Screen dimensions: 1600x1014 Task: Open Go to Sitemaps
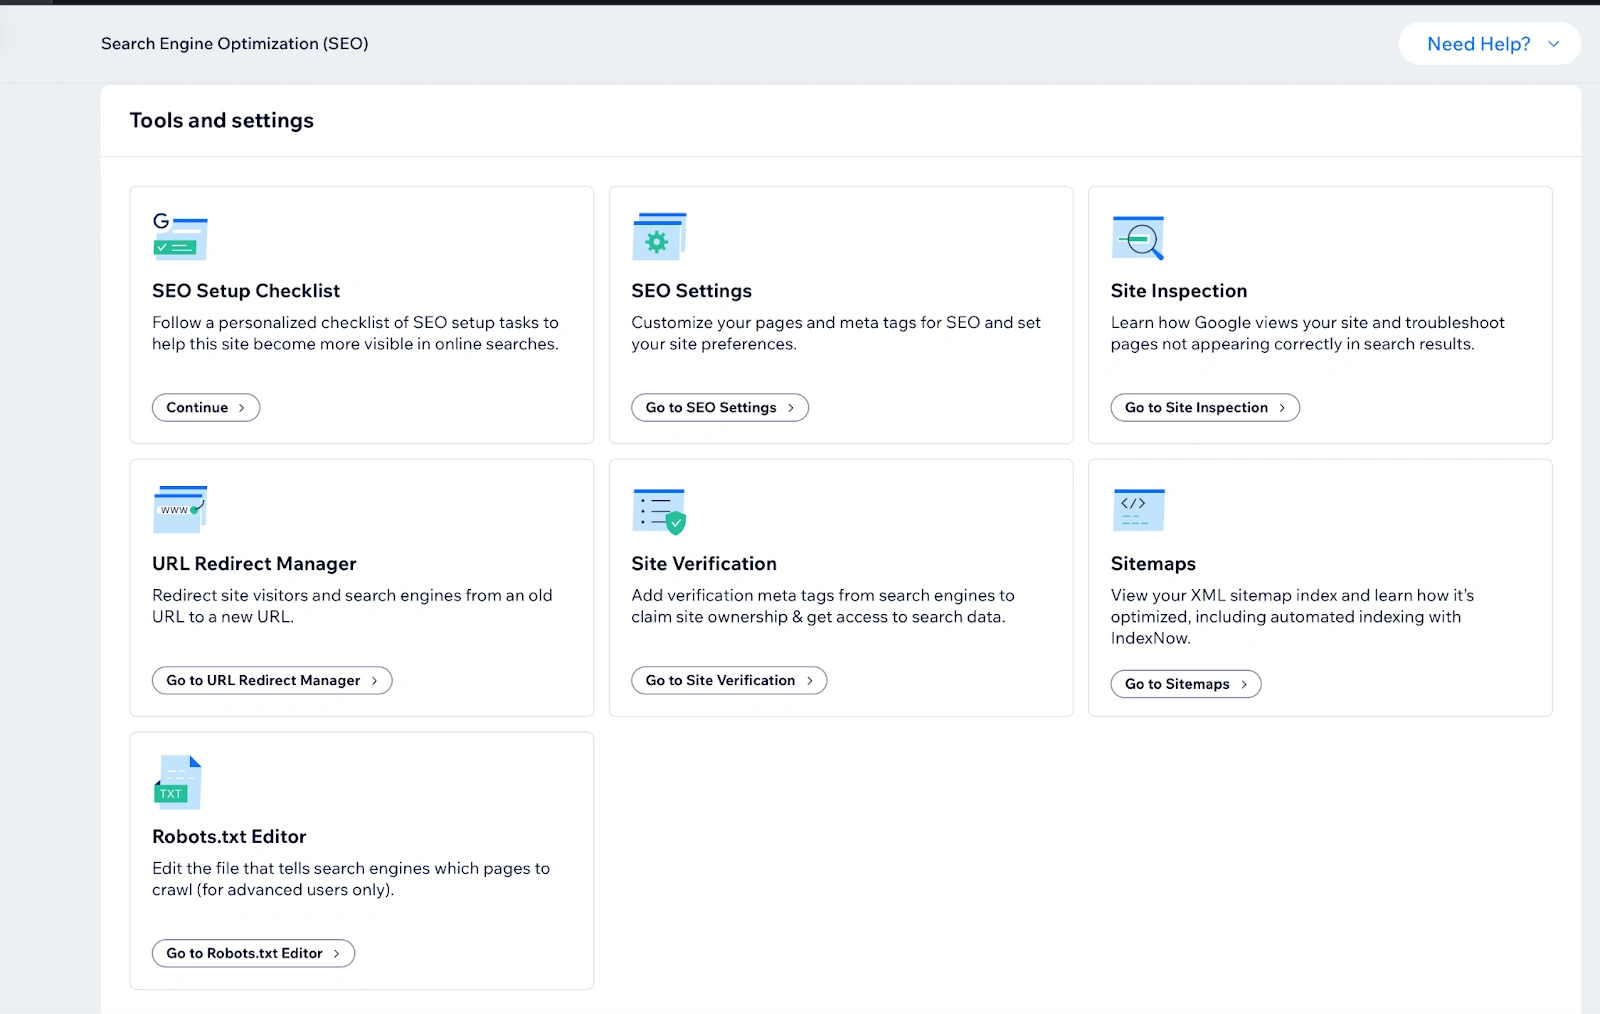[x=1185, y=684]
